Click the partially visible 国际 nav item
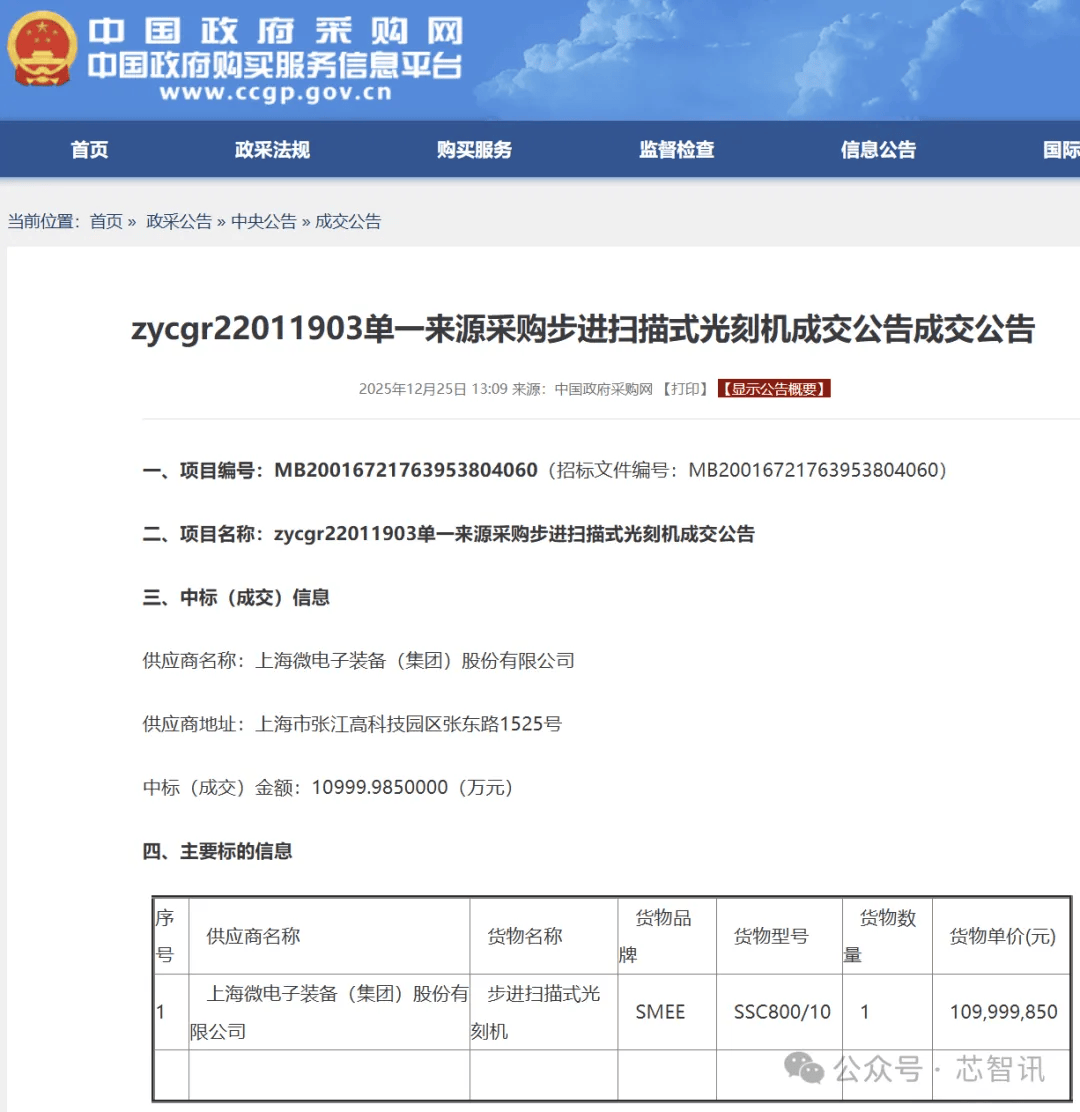Image resolution: width=1080 pixels, height=1112 pixels. click(x=1060, y=150)
